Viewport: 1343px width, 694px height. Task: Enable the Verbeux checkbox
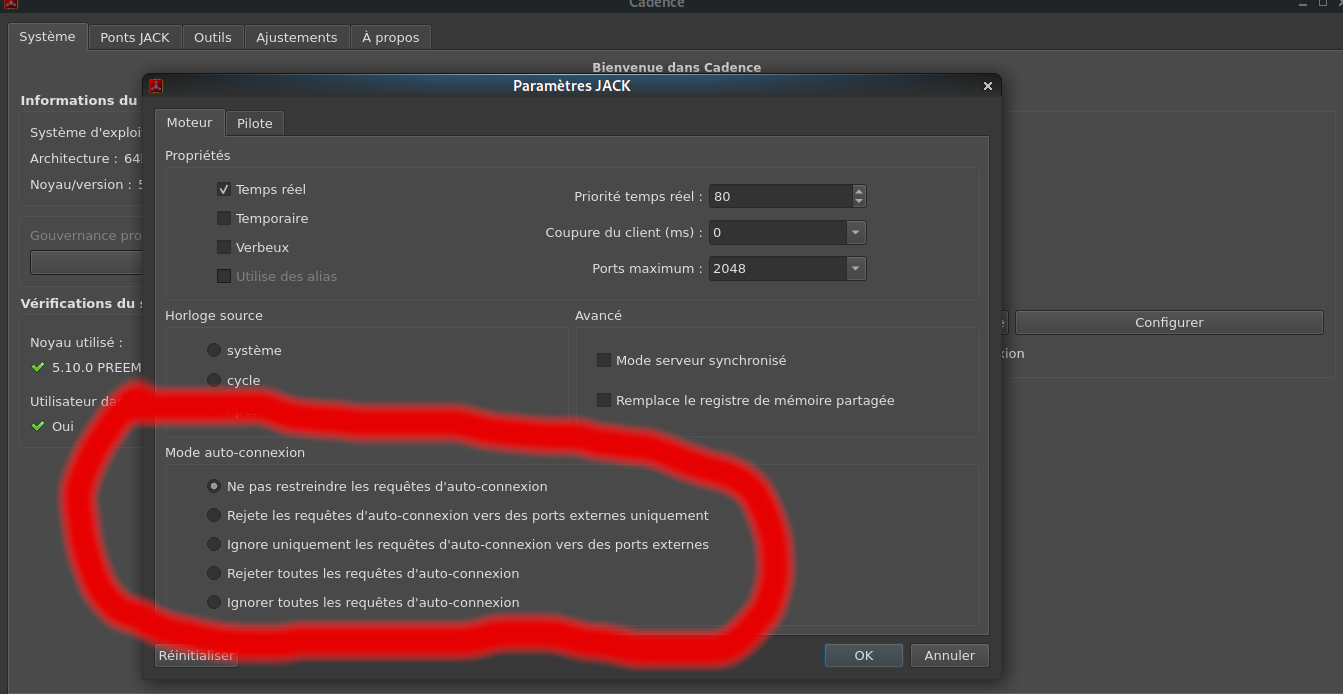point(224,247)
